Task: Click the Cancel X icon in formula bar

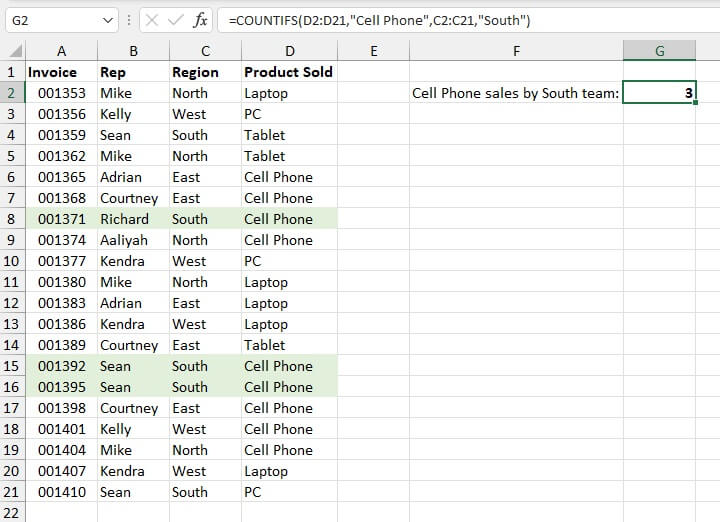Action: tap(152, 20)
